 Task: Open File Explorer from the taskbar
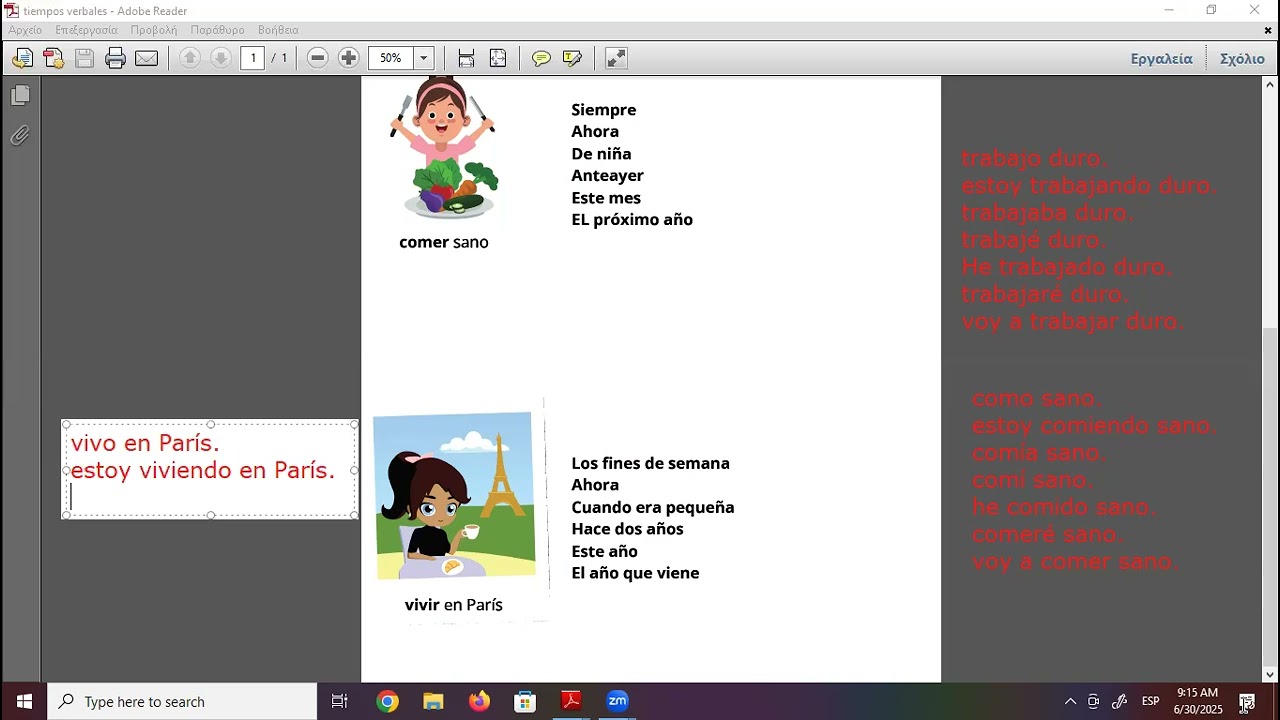[x=433, y=702]
